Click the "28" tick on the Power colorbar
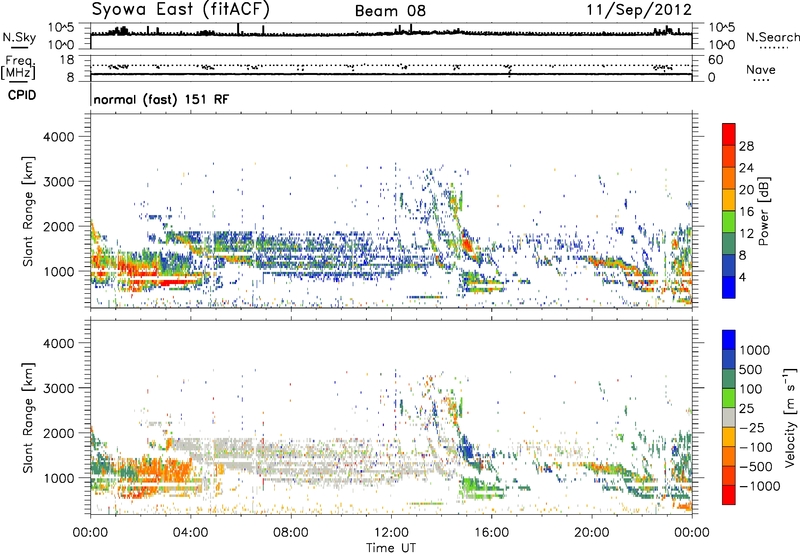 tap(746, 146)
